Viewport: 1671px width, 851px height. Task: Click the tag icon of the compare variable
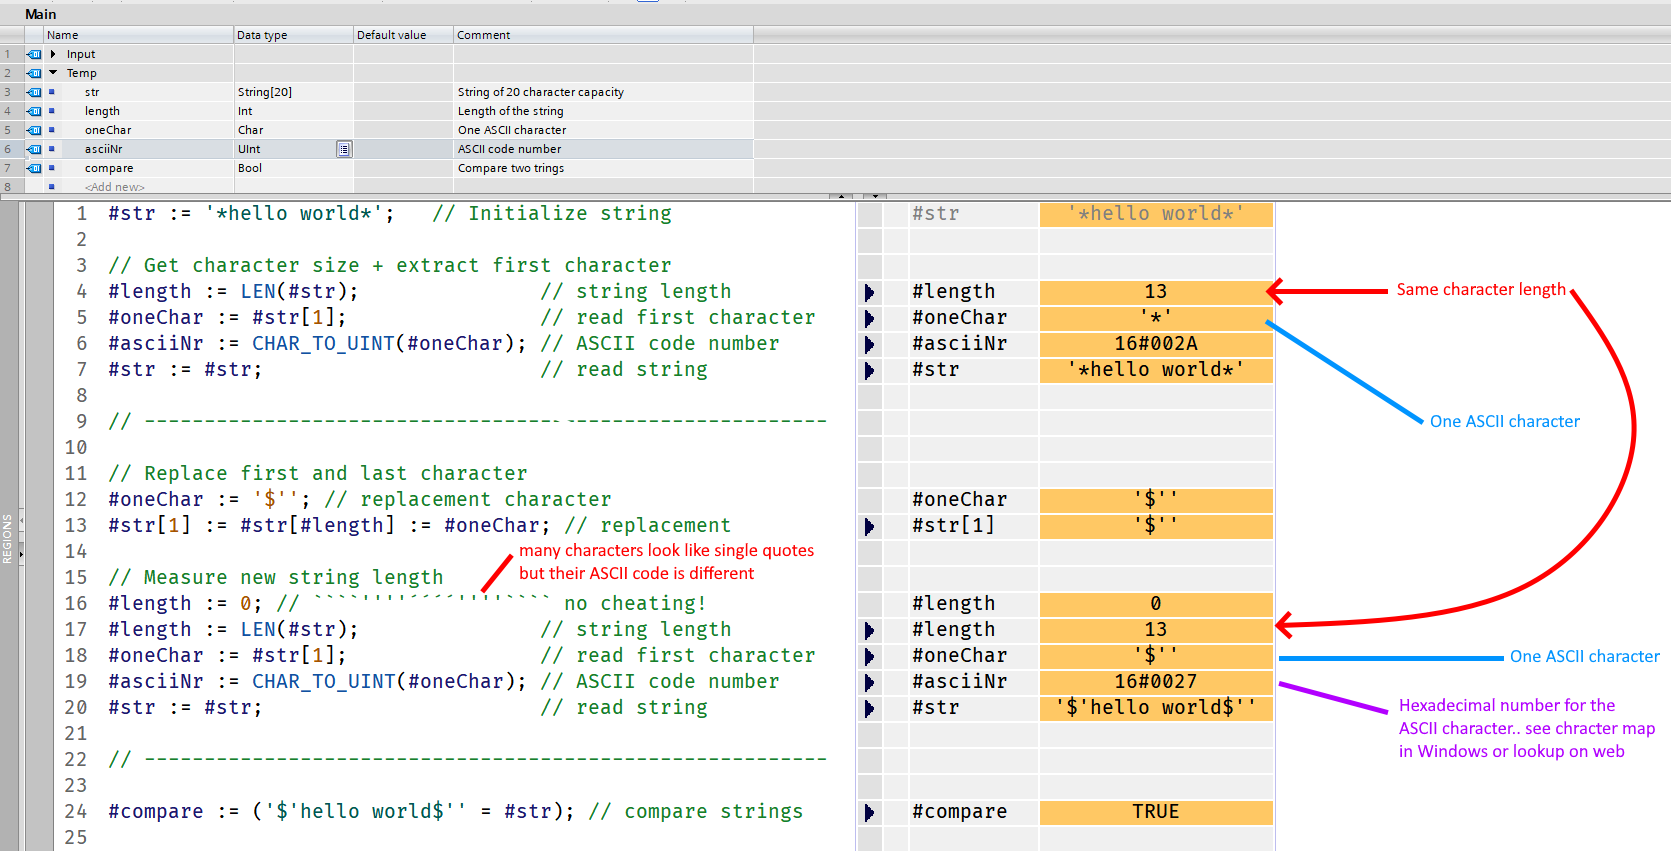[x=35, y=168]
